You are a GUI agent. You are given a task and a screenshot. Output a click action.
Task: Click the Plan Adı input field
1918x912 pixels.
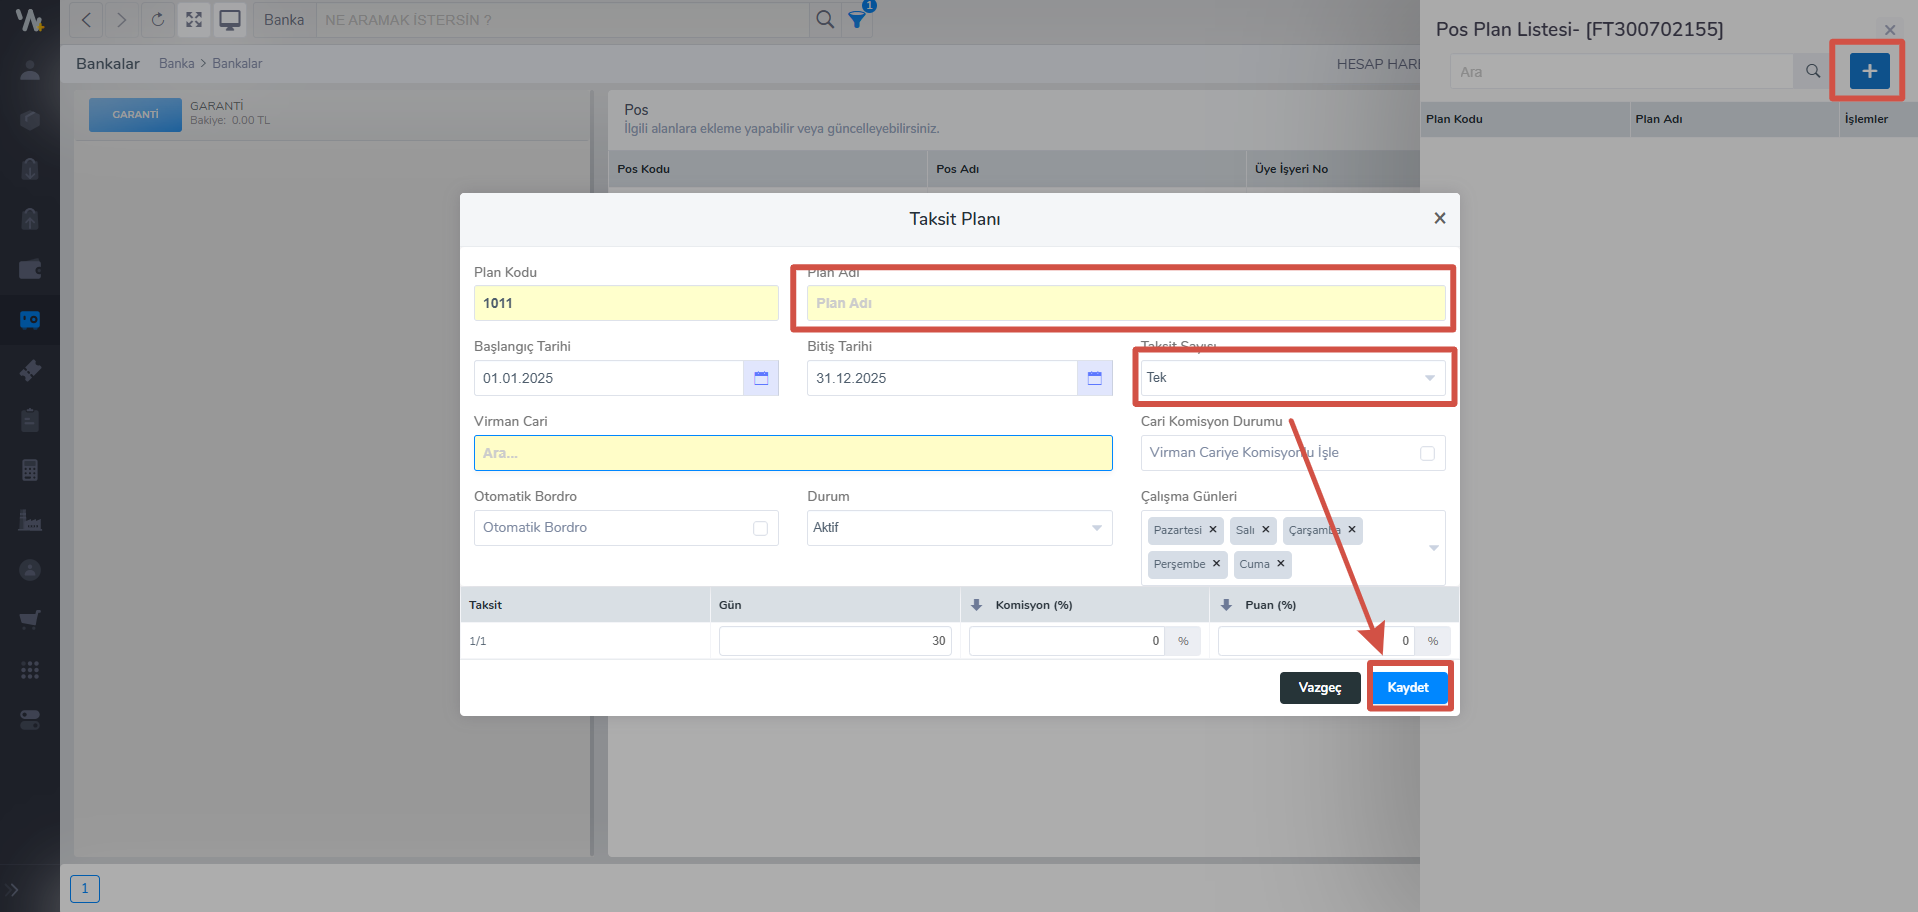click(1125, 303)
